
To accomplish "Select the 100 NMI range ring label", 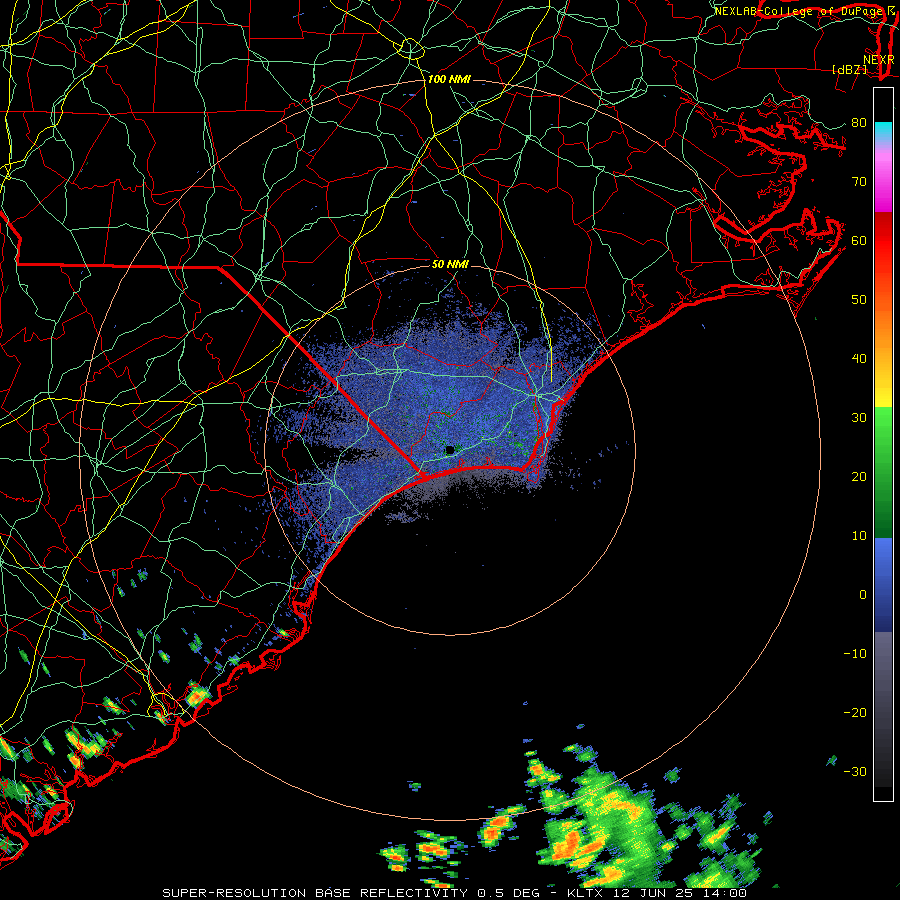I will click(x=449, y=79).
